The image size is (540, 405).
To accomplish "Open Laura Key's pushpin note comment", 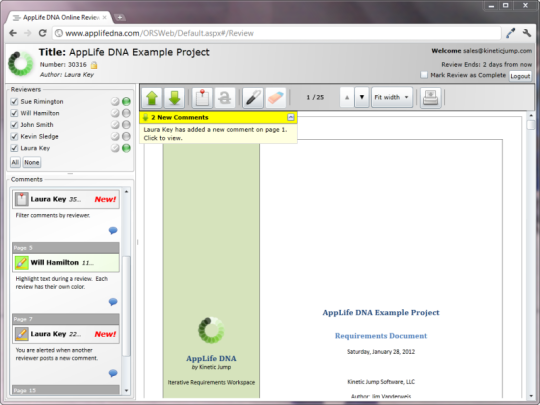I will [x=21, y=199].
